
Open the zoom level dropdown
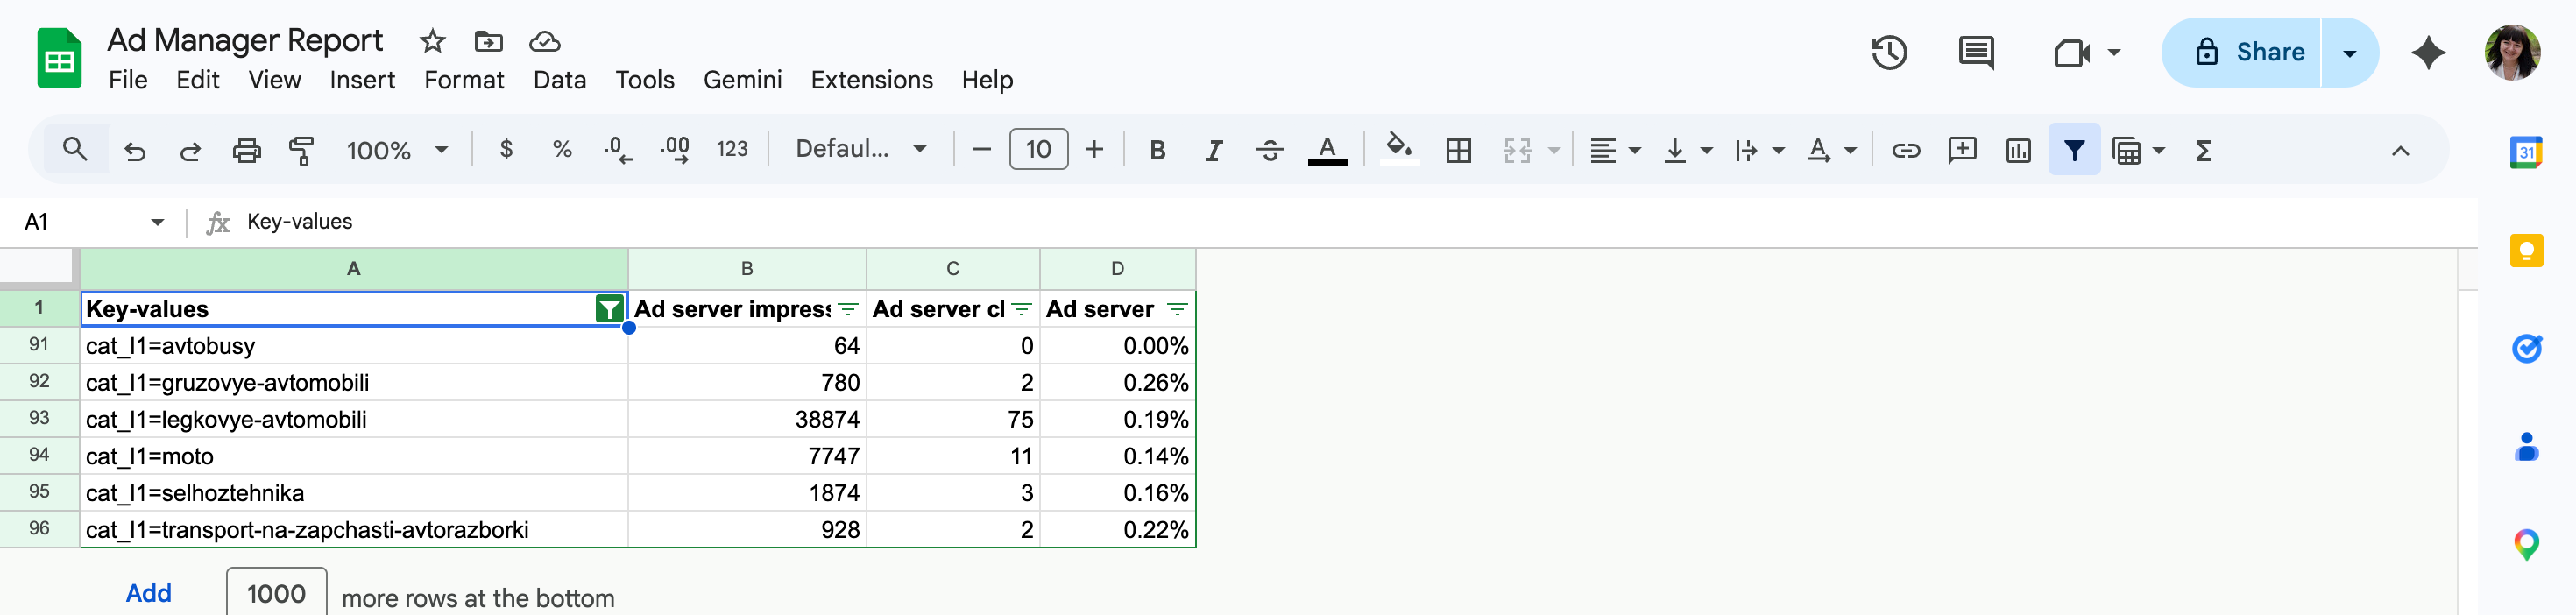397,151
